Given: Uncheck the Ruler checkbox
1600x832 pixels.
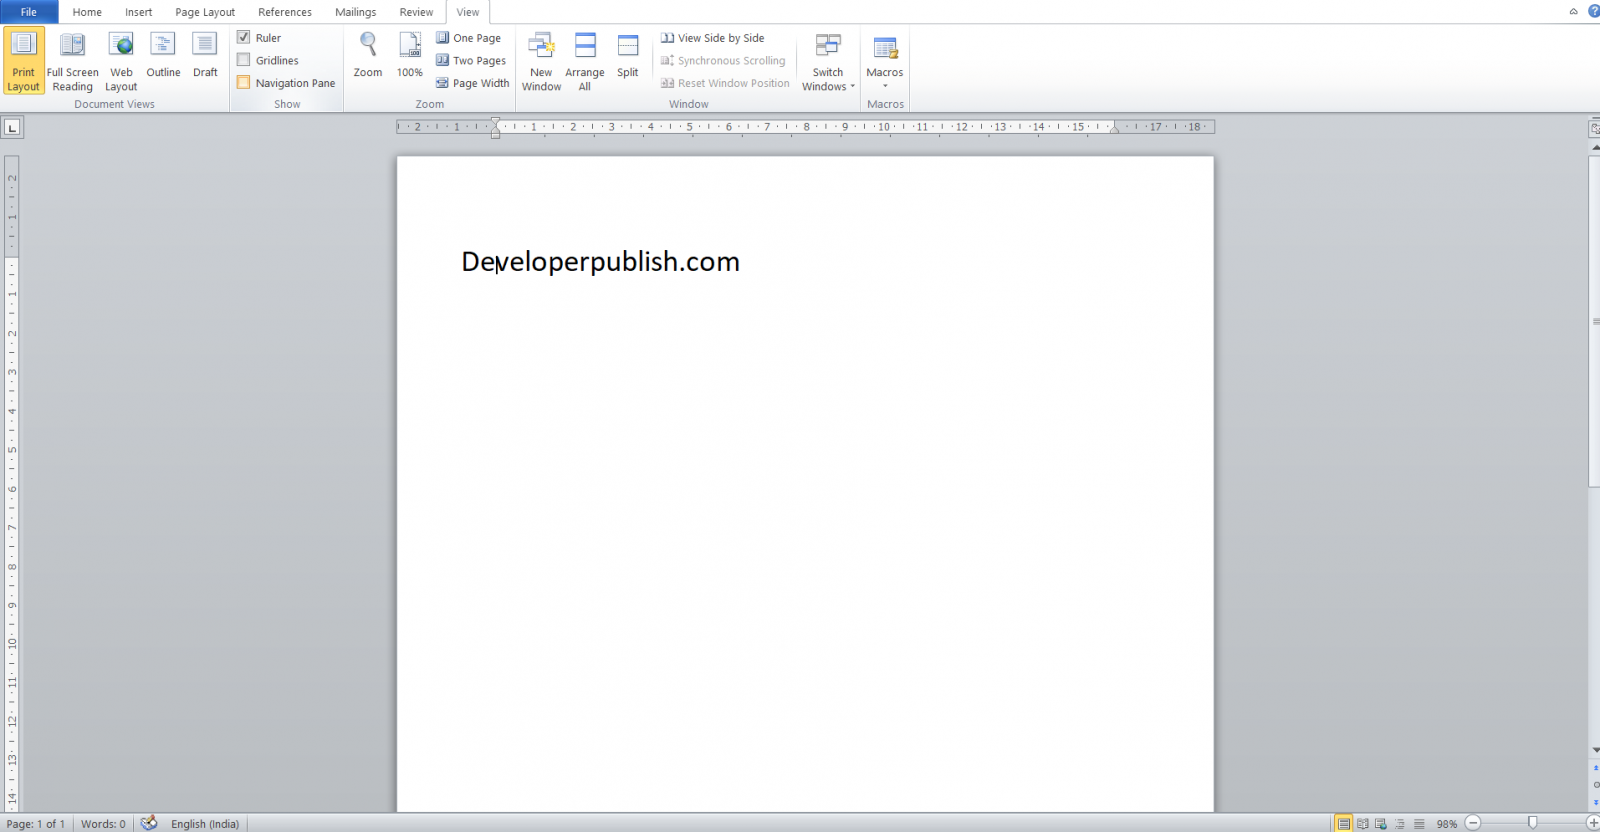Looking at the screenshot, I should coord(243,37).
